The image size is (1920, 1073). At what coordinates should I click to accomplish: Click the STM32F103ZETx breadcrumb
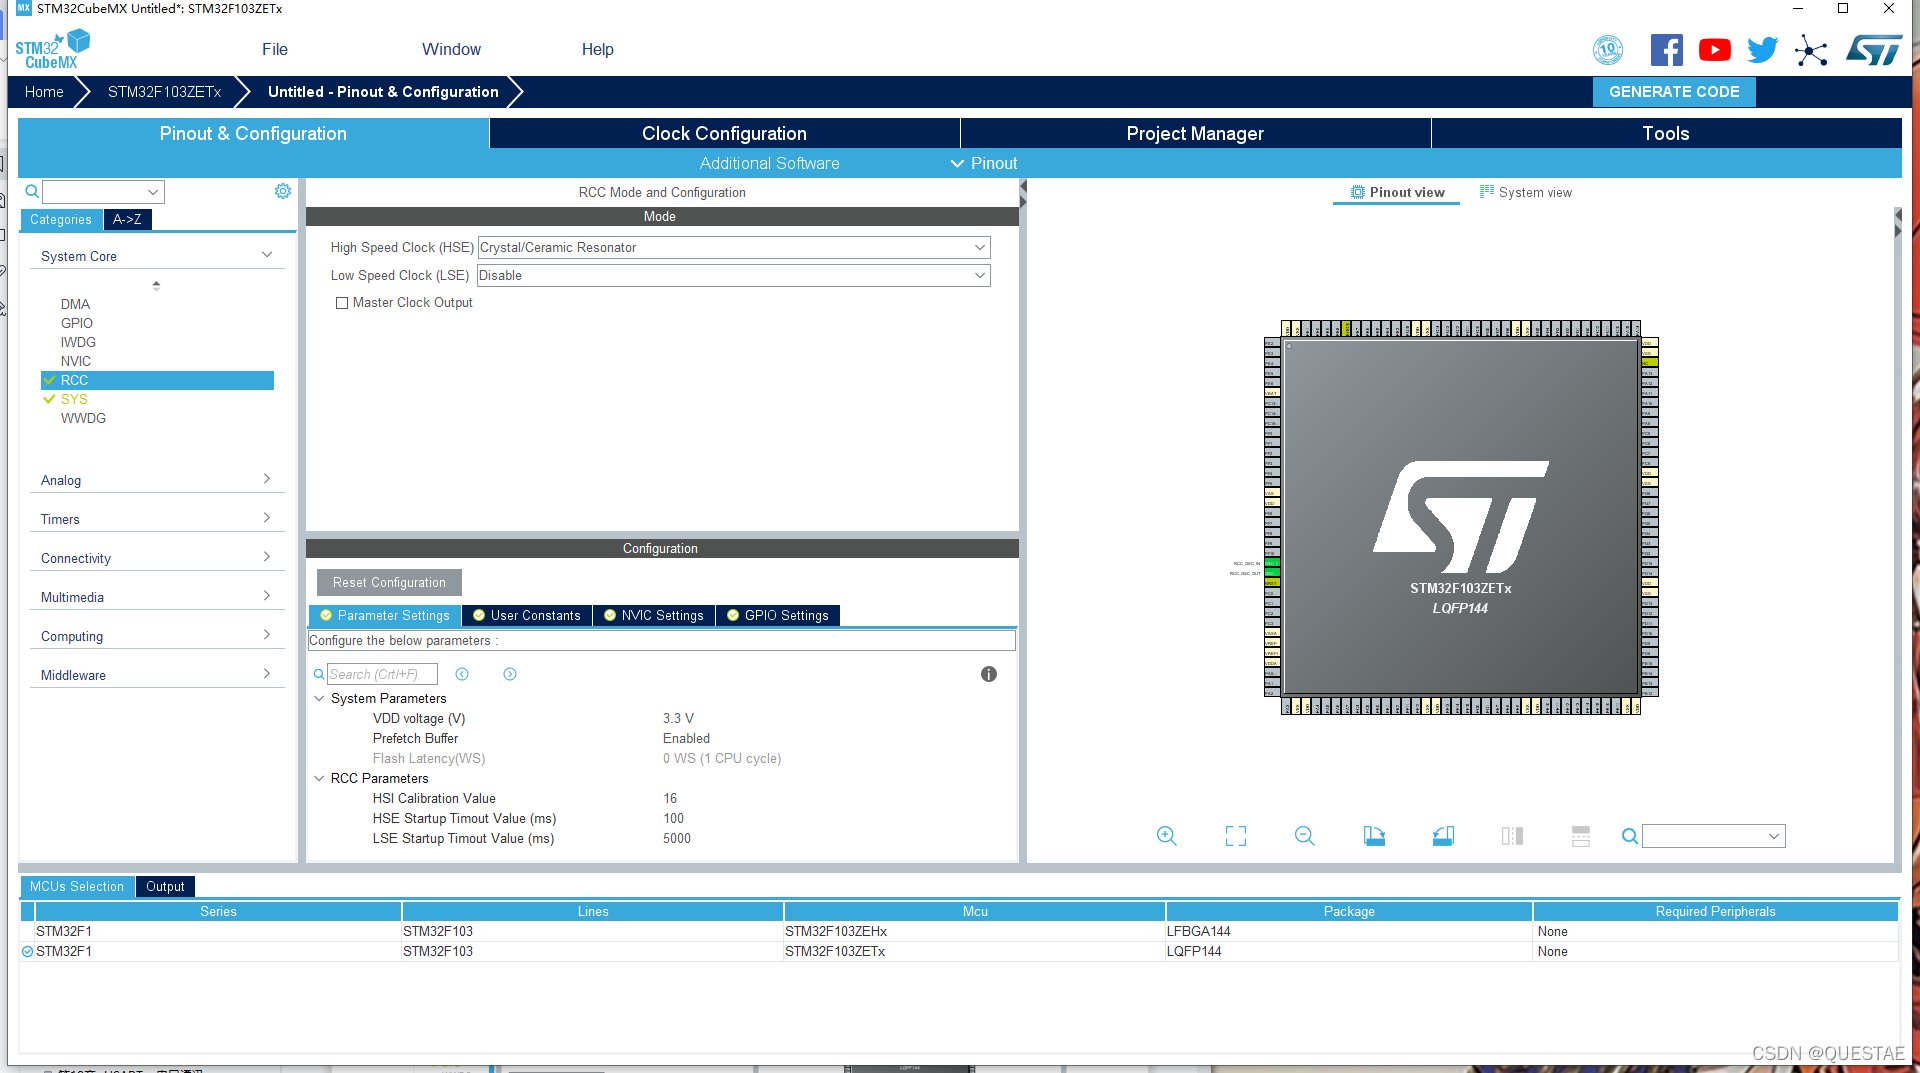click(164, 91)
